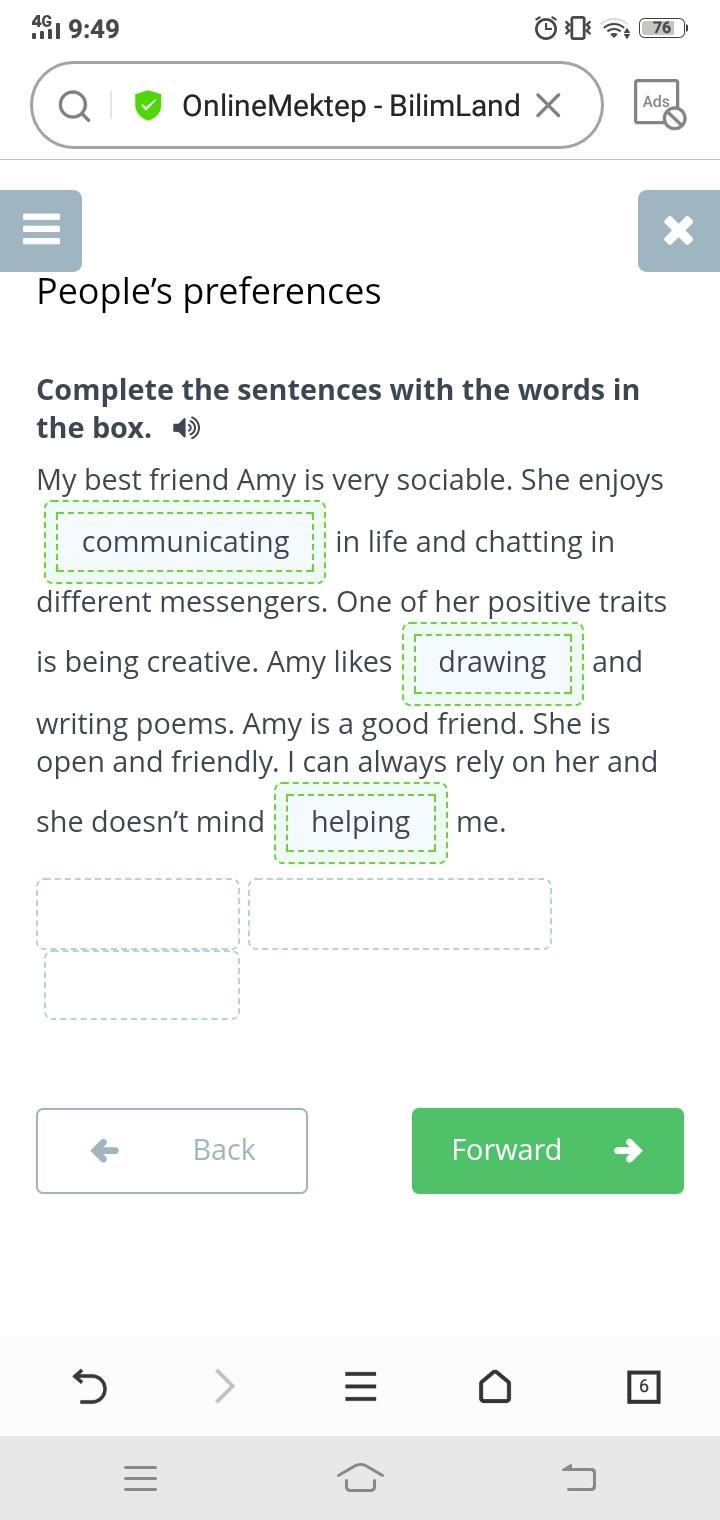Click the Forward button
This screenshot has width=720, height=1520.
(x=547, y=1150)
